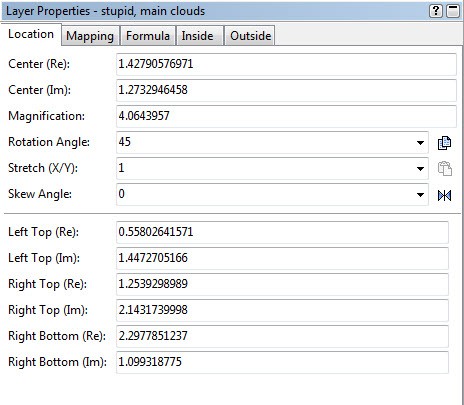Click the 'Left Top (Im):' label
Viewport: 464px width, 405px height.
[x=44, y=258]
